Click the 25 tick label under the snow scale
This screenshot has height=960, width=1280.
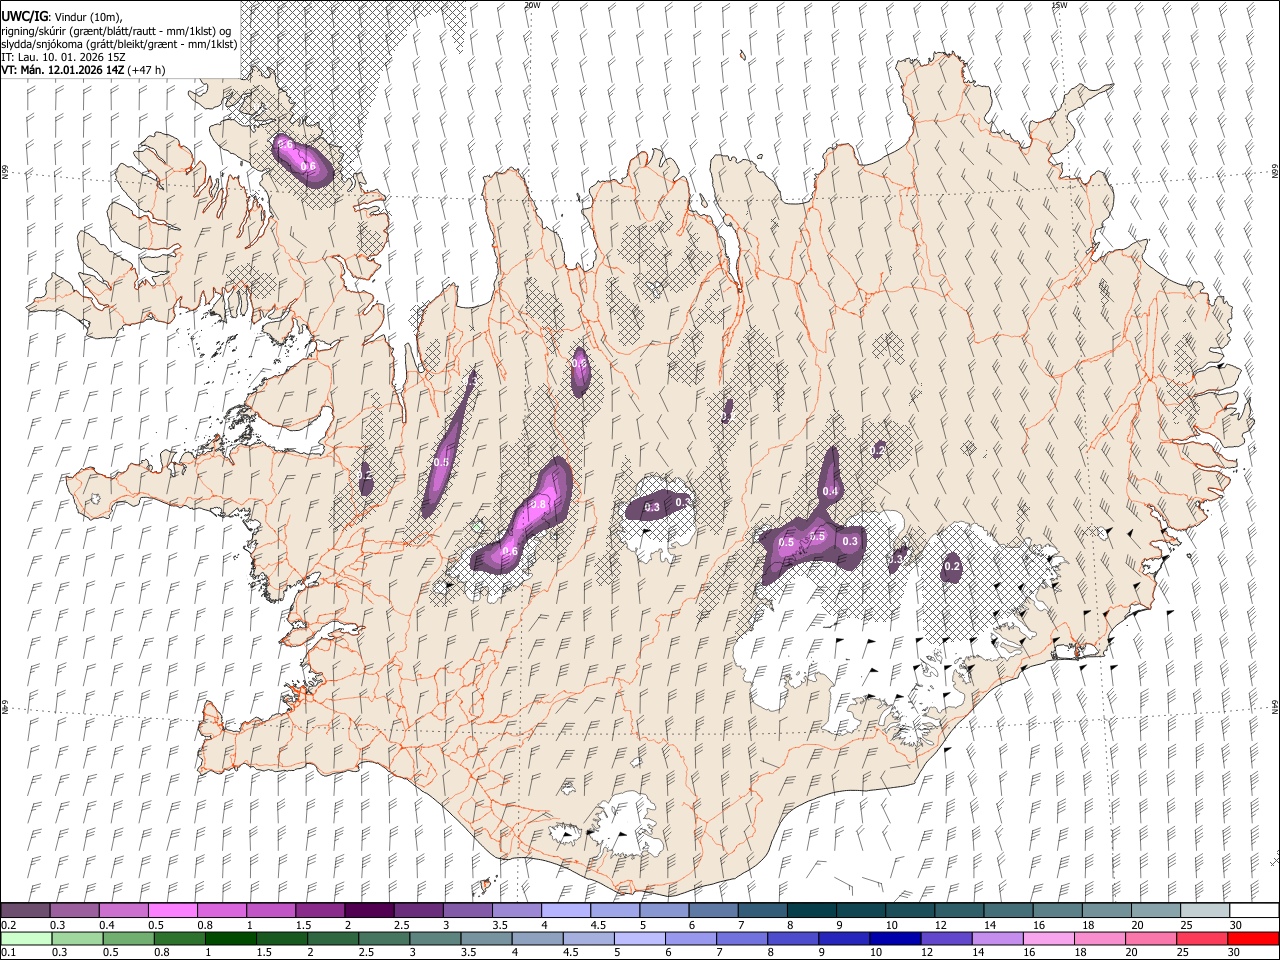1185,925
